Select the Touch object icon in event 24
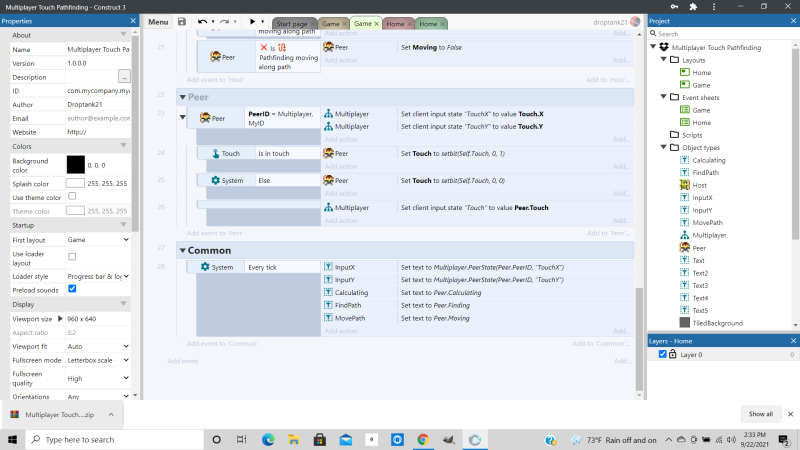This screenshot has height=450, width=800. pyautogui.click(x=215, y=153)
